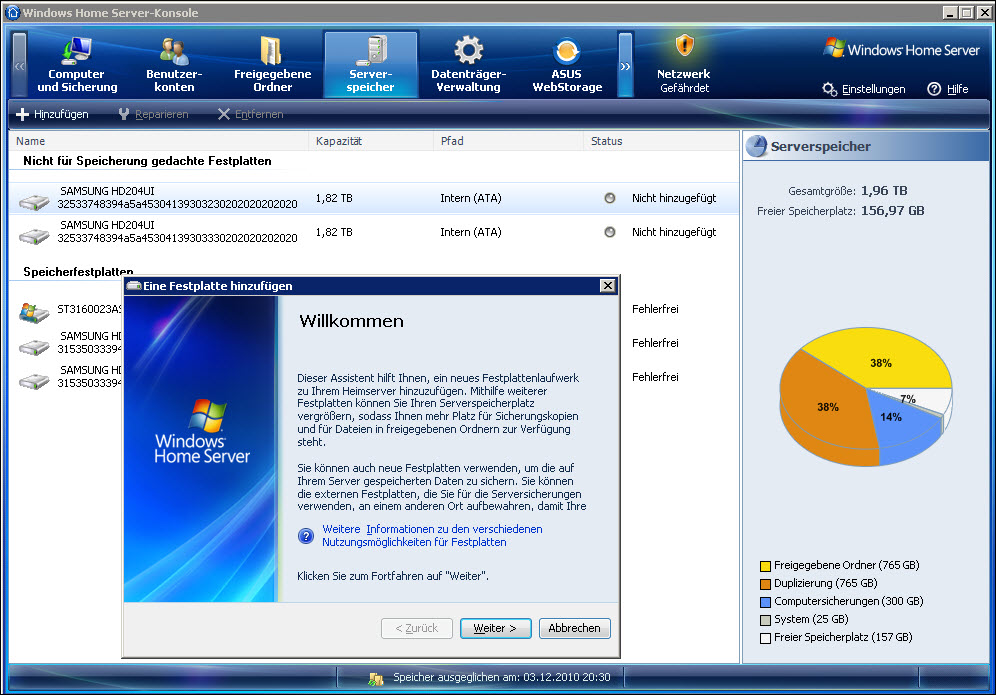The image size is (996, 695).
Task: Click the "Fehlerfrei" status of the ST3160023AS row
Action: 655,309
